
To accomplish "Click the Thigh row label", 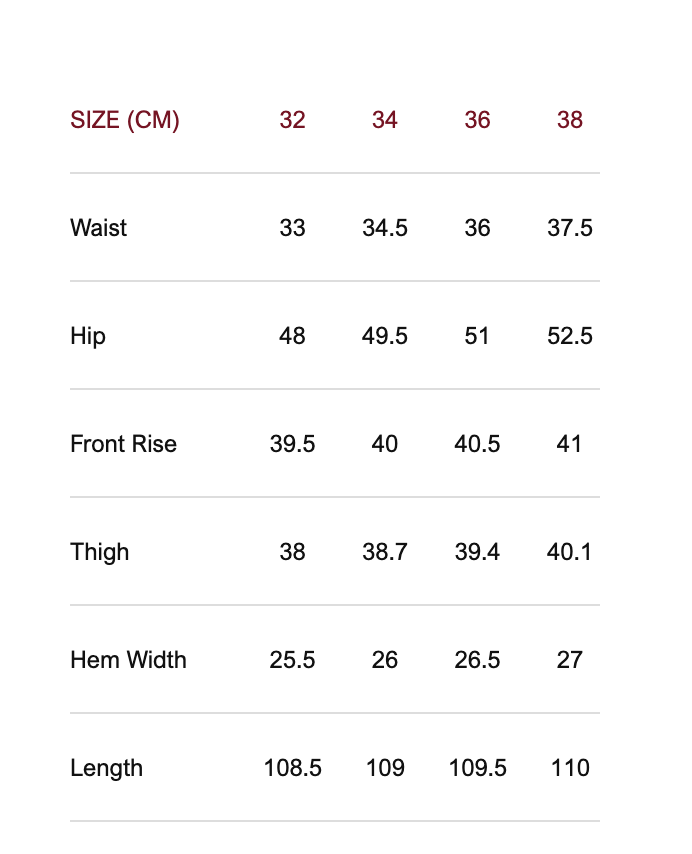I will [x=100, y=552].
